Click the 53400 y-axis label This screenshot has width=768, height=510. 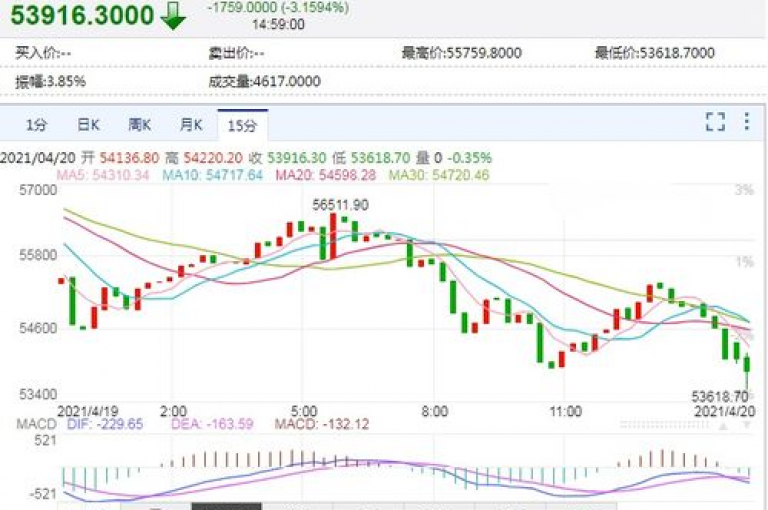coord(38,394)
